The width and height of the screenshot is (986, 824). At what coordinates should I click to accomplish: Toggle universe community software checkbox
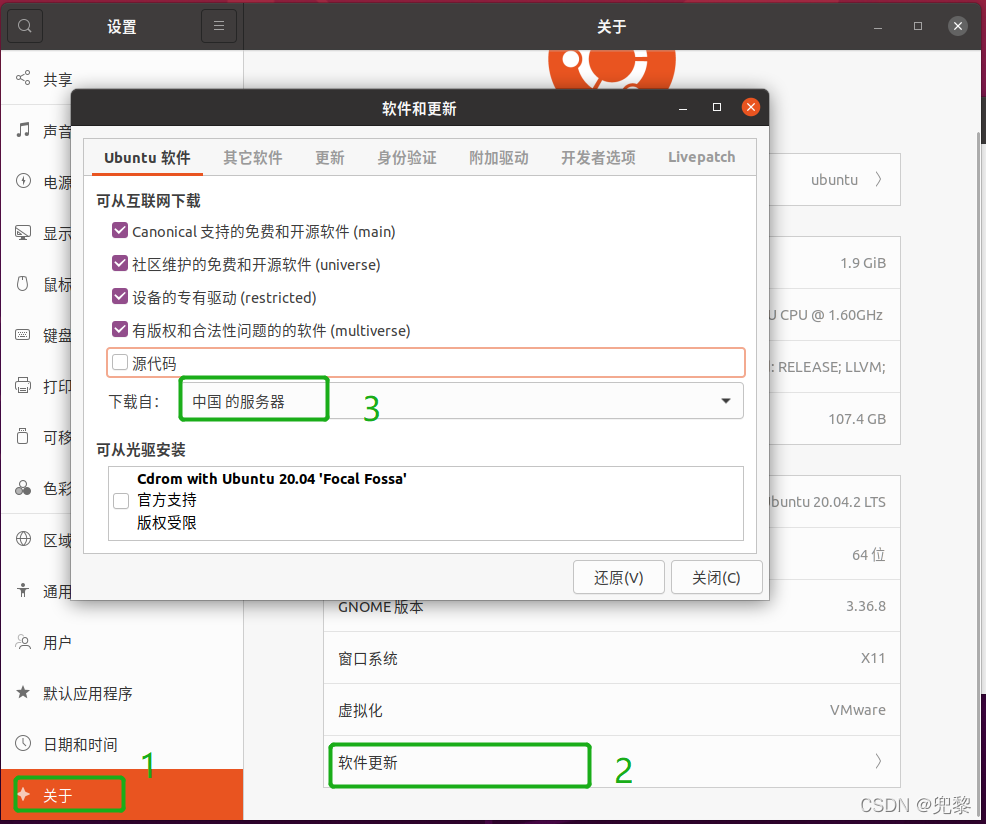(120, 264)
